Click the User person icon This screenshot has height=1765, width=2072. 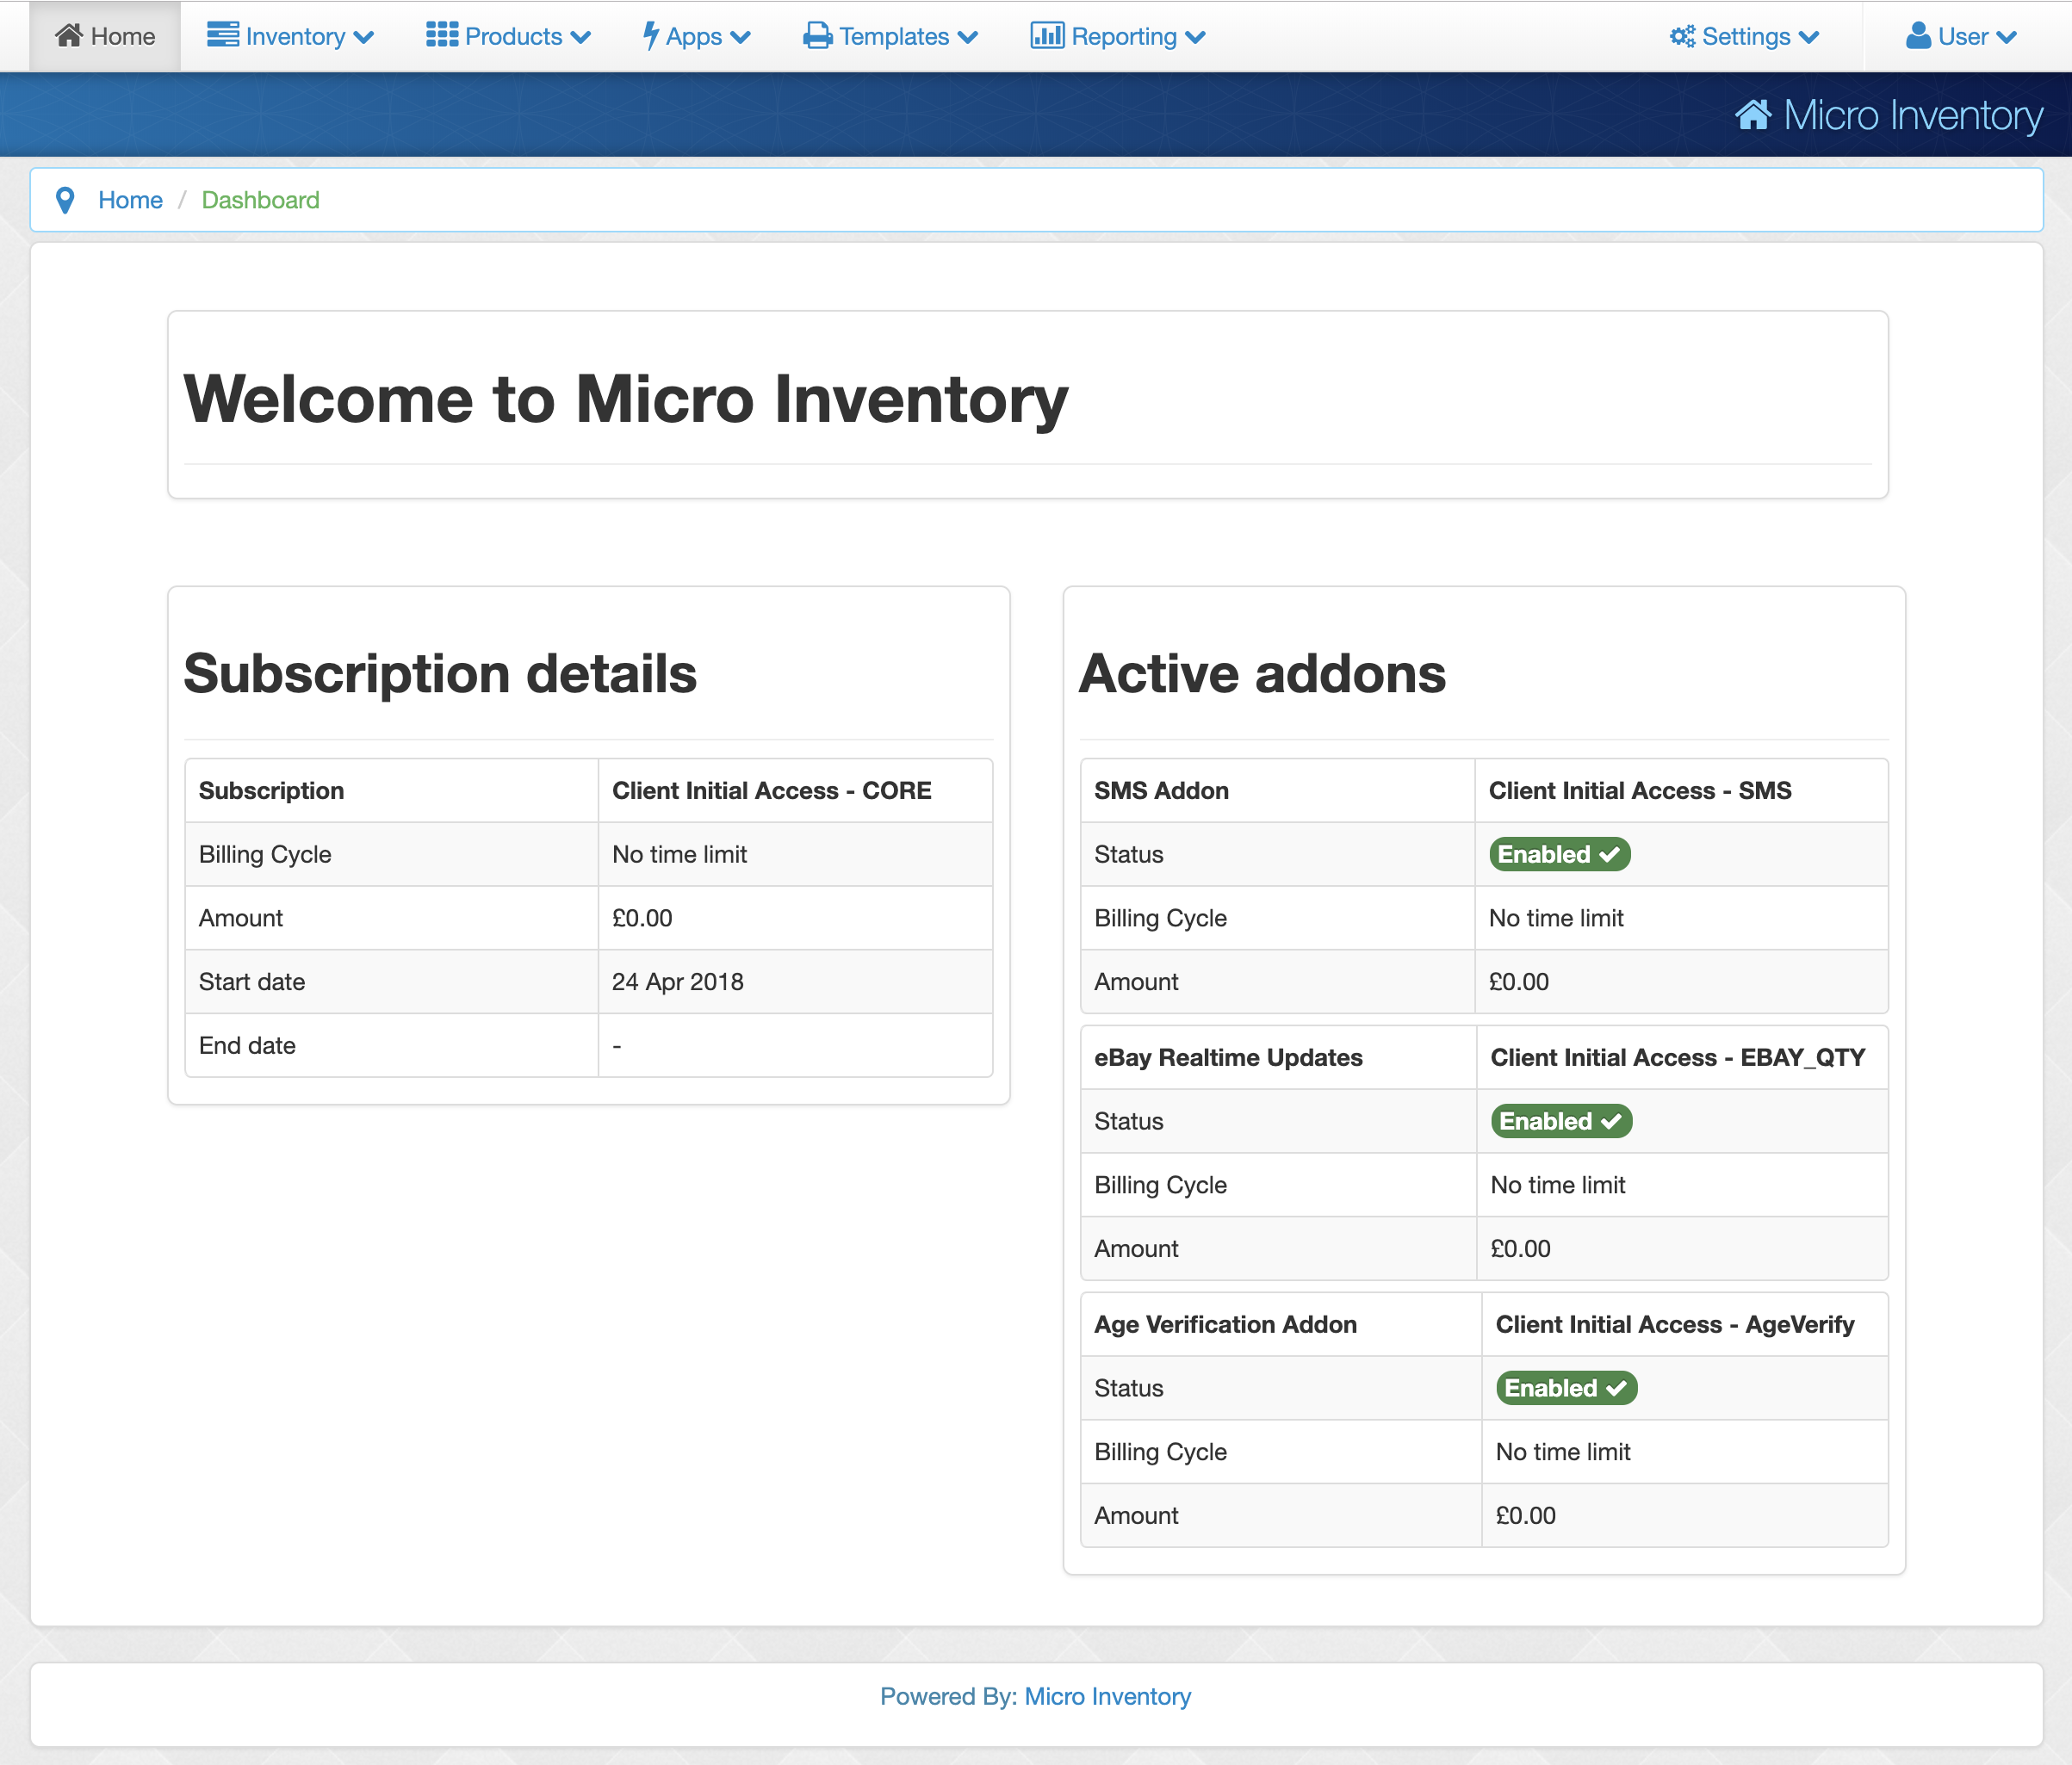[x=1918, y=36]
